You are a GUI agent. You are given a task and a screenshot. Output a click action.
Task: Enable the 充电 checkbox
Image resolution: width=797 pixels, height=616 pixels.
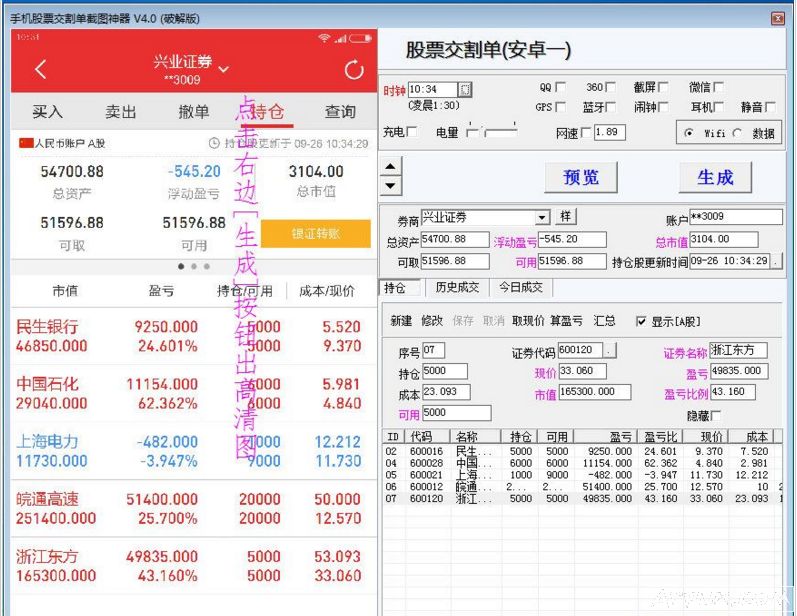412,132
